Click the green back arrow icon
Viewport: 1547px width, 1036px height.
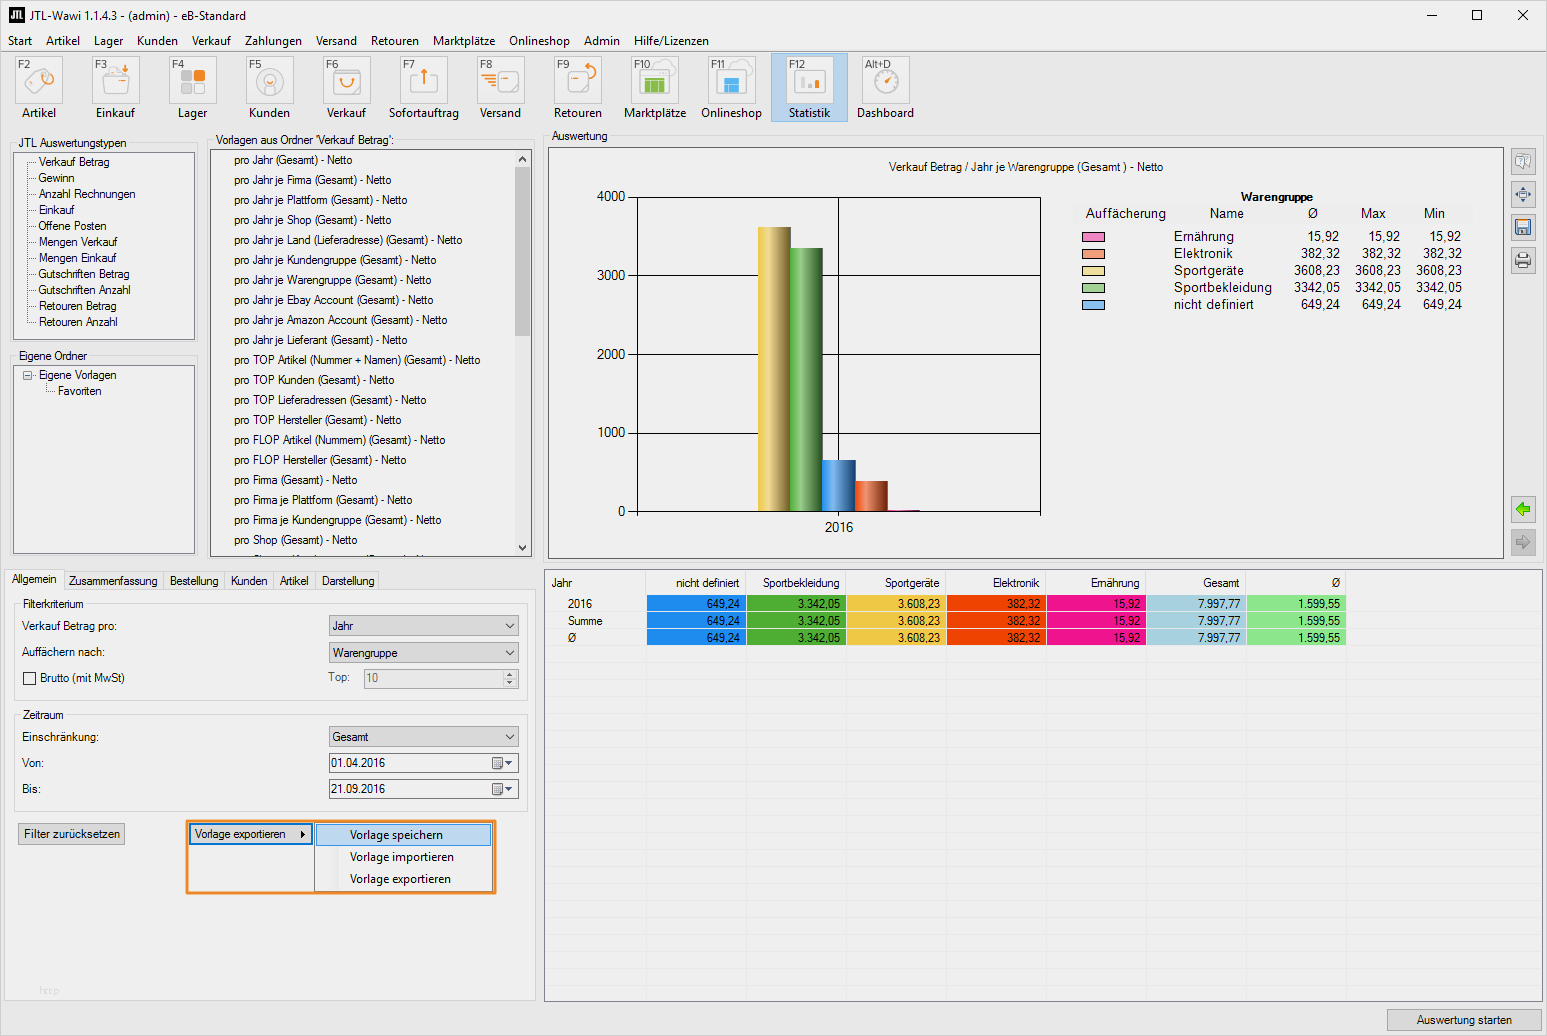coord(1523,509)
